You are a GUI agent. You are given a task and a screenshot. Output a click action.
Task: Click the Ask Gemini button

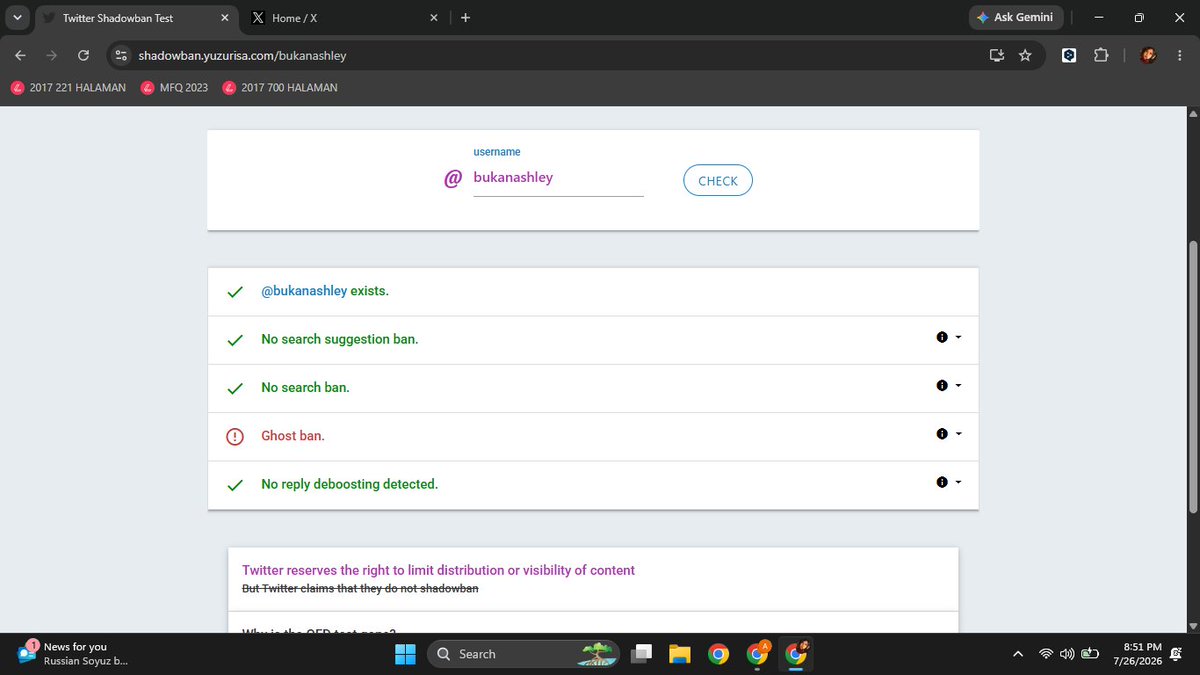pos(1015,18)
